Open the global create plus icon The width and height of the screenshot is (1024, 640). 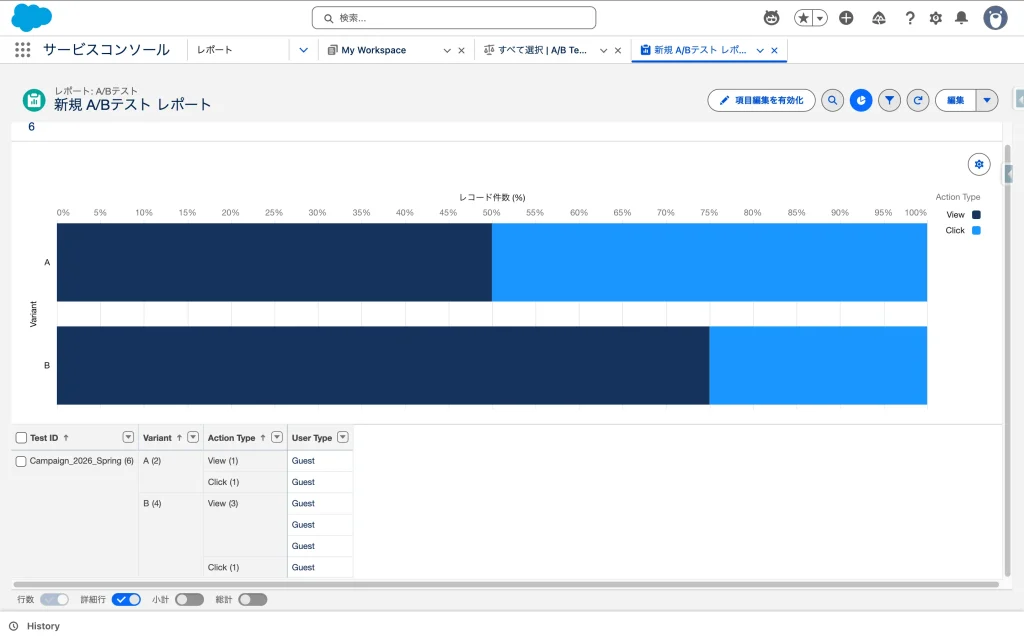pyautogui.click(x=846, y=18)
